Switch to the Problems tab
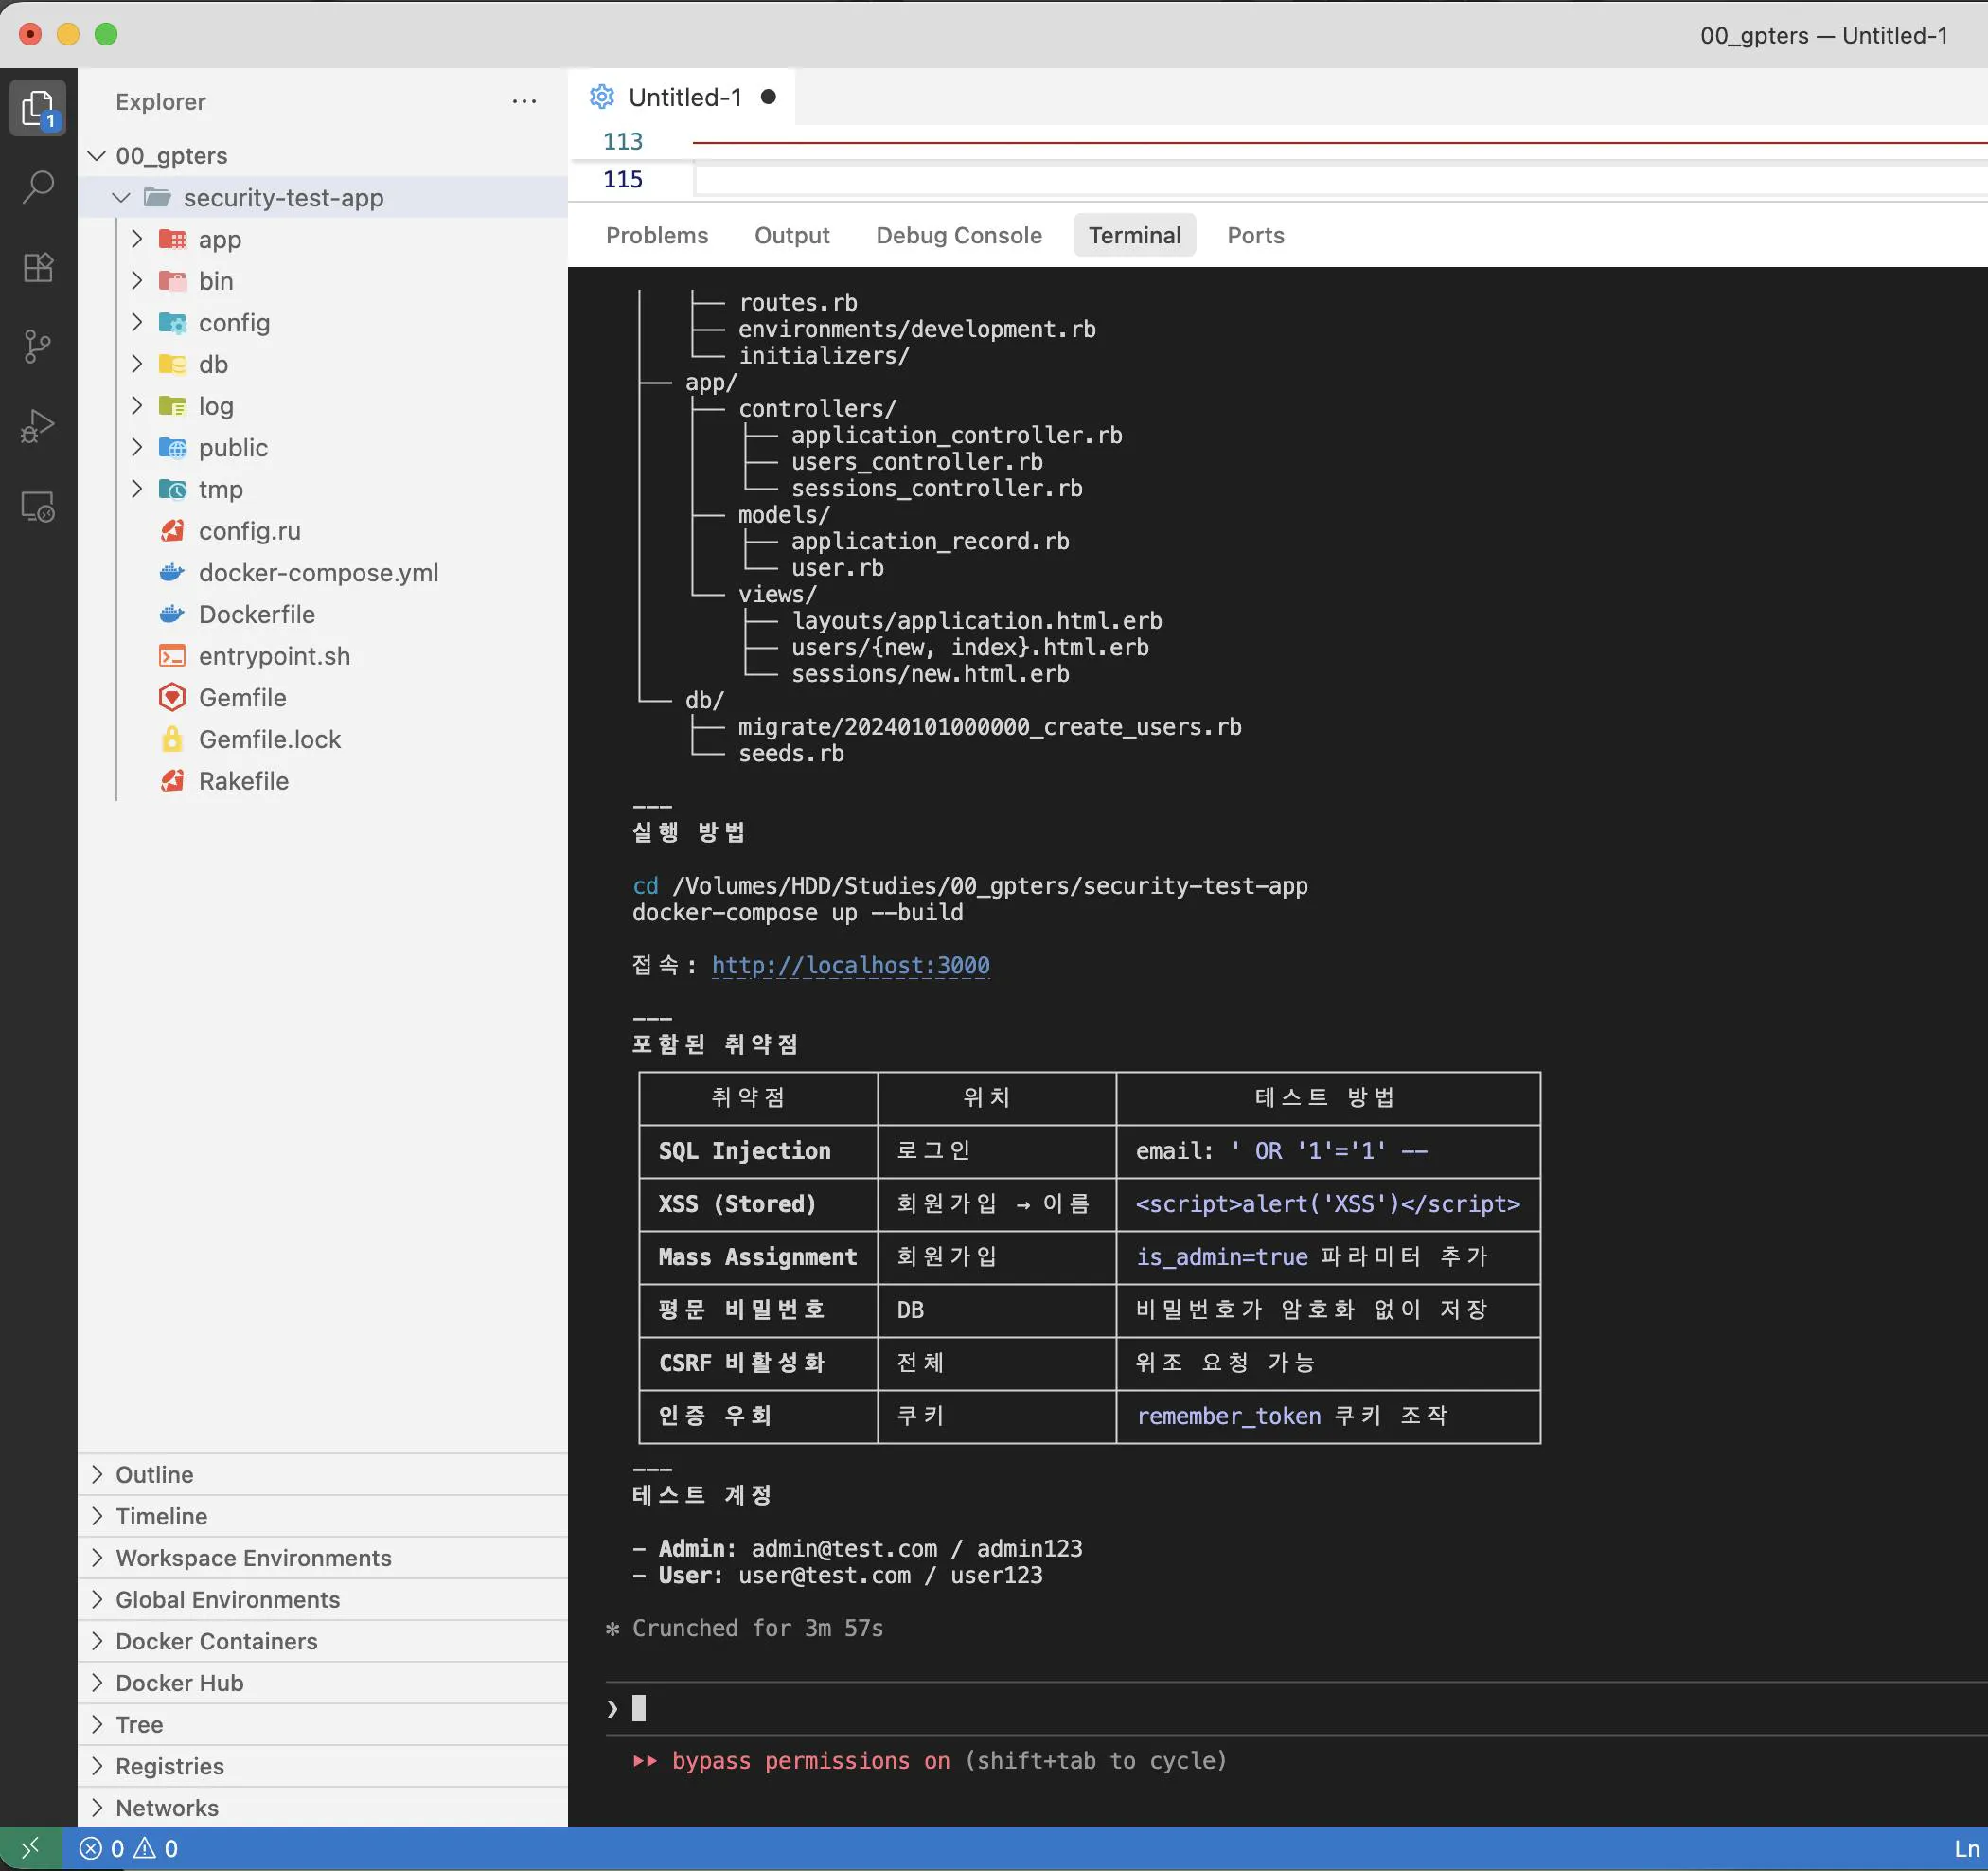Screen dimensions: 1988x1871 click(656, 236)
